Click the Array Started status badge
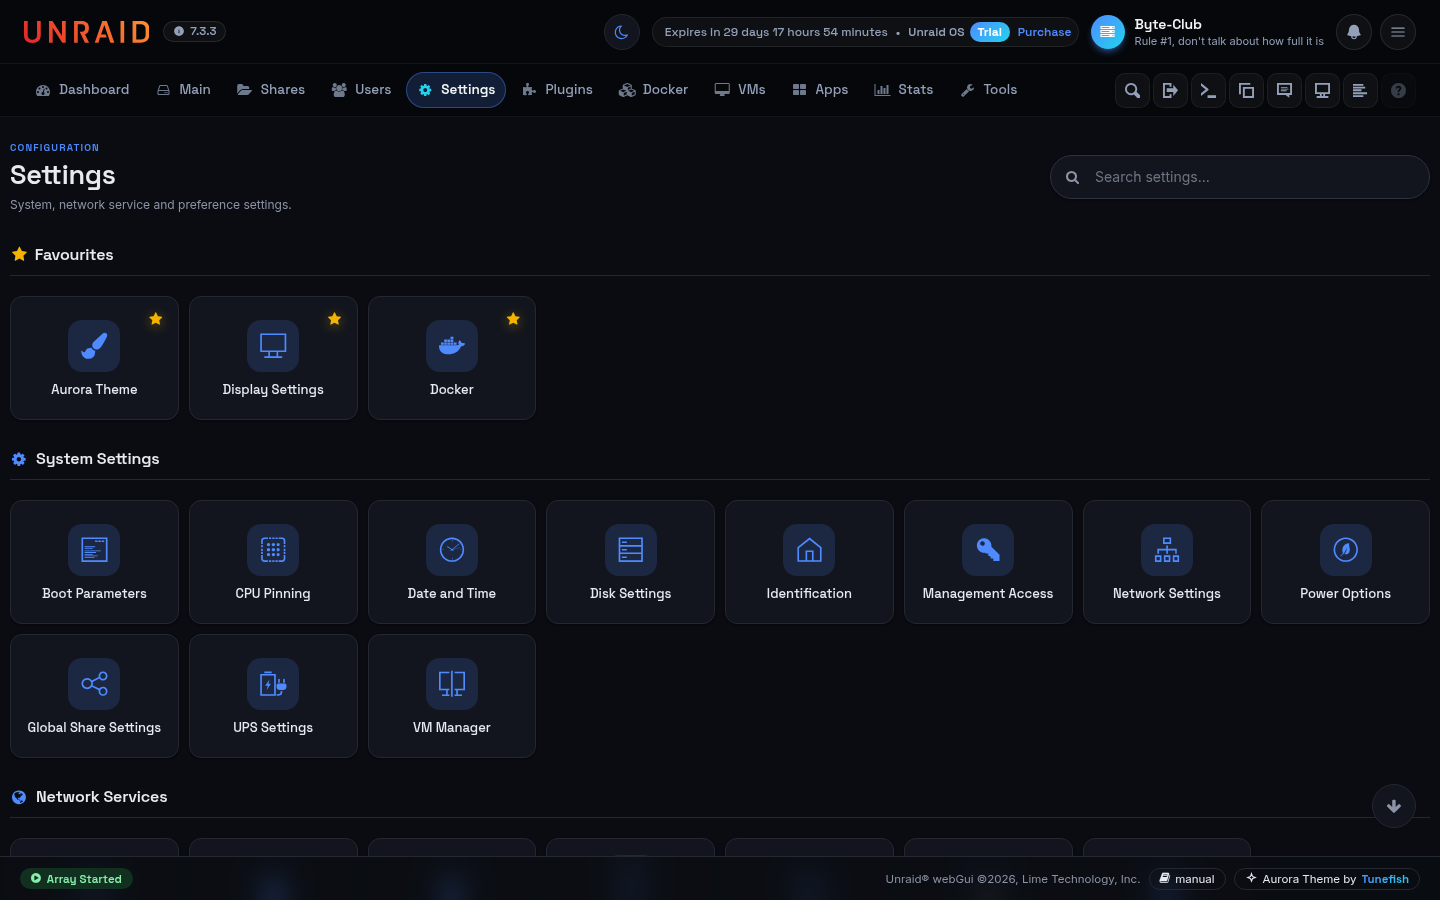The height and width of the screenshot is (900, 1440). click(x=76, y=879)
